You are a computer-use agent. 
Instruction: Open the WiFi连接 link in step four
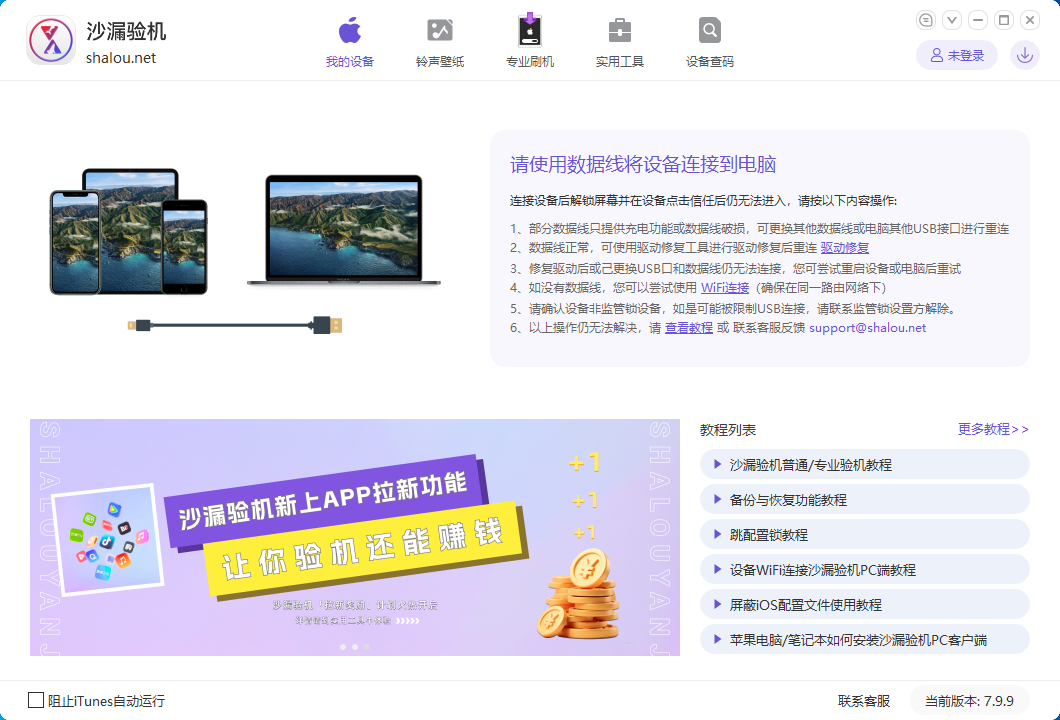(722, 289)
